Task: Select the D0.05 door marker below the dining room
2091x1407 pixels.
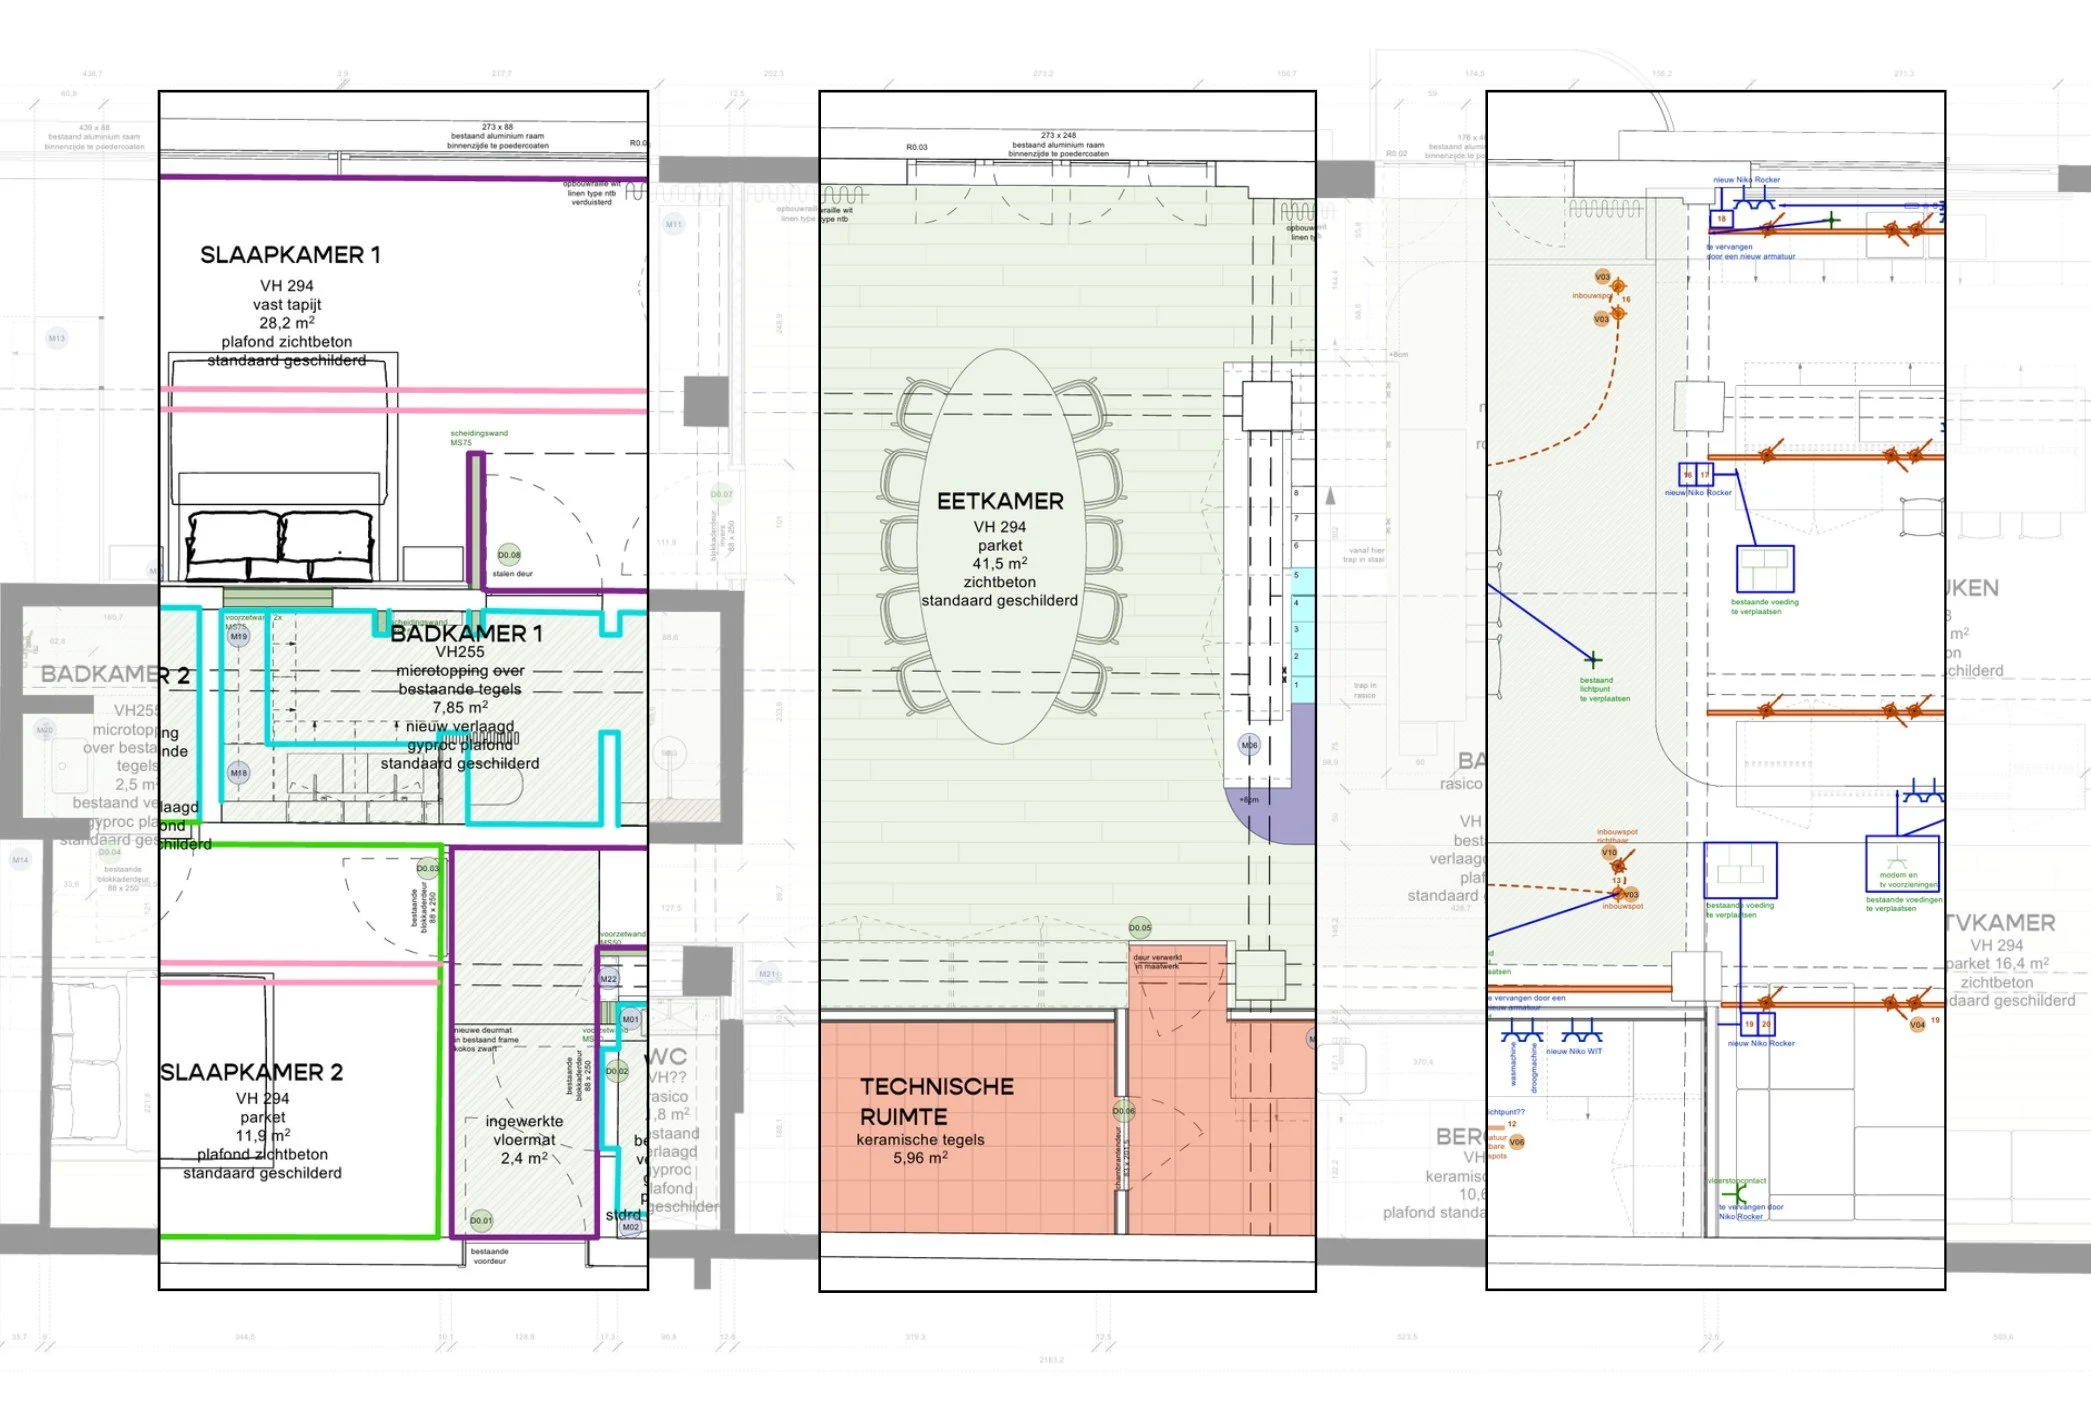Action: 1140,927
